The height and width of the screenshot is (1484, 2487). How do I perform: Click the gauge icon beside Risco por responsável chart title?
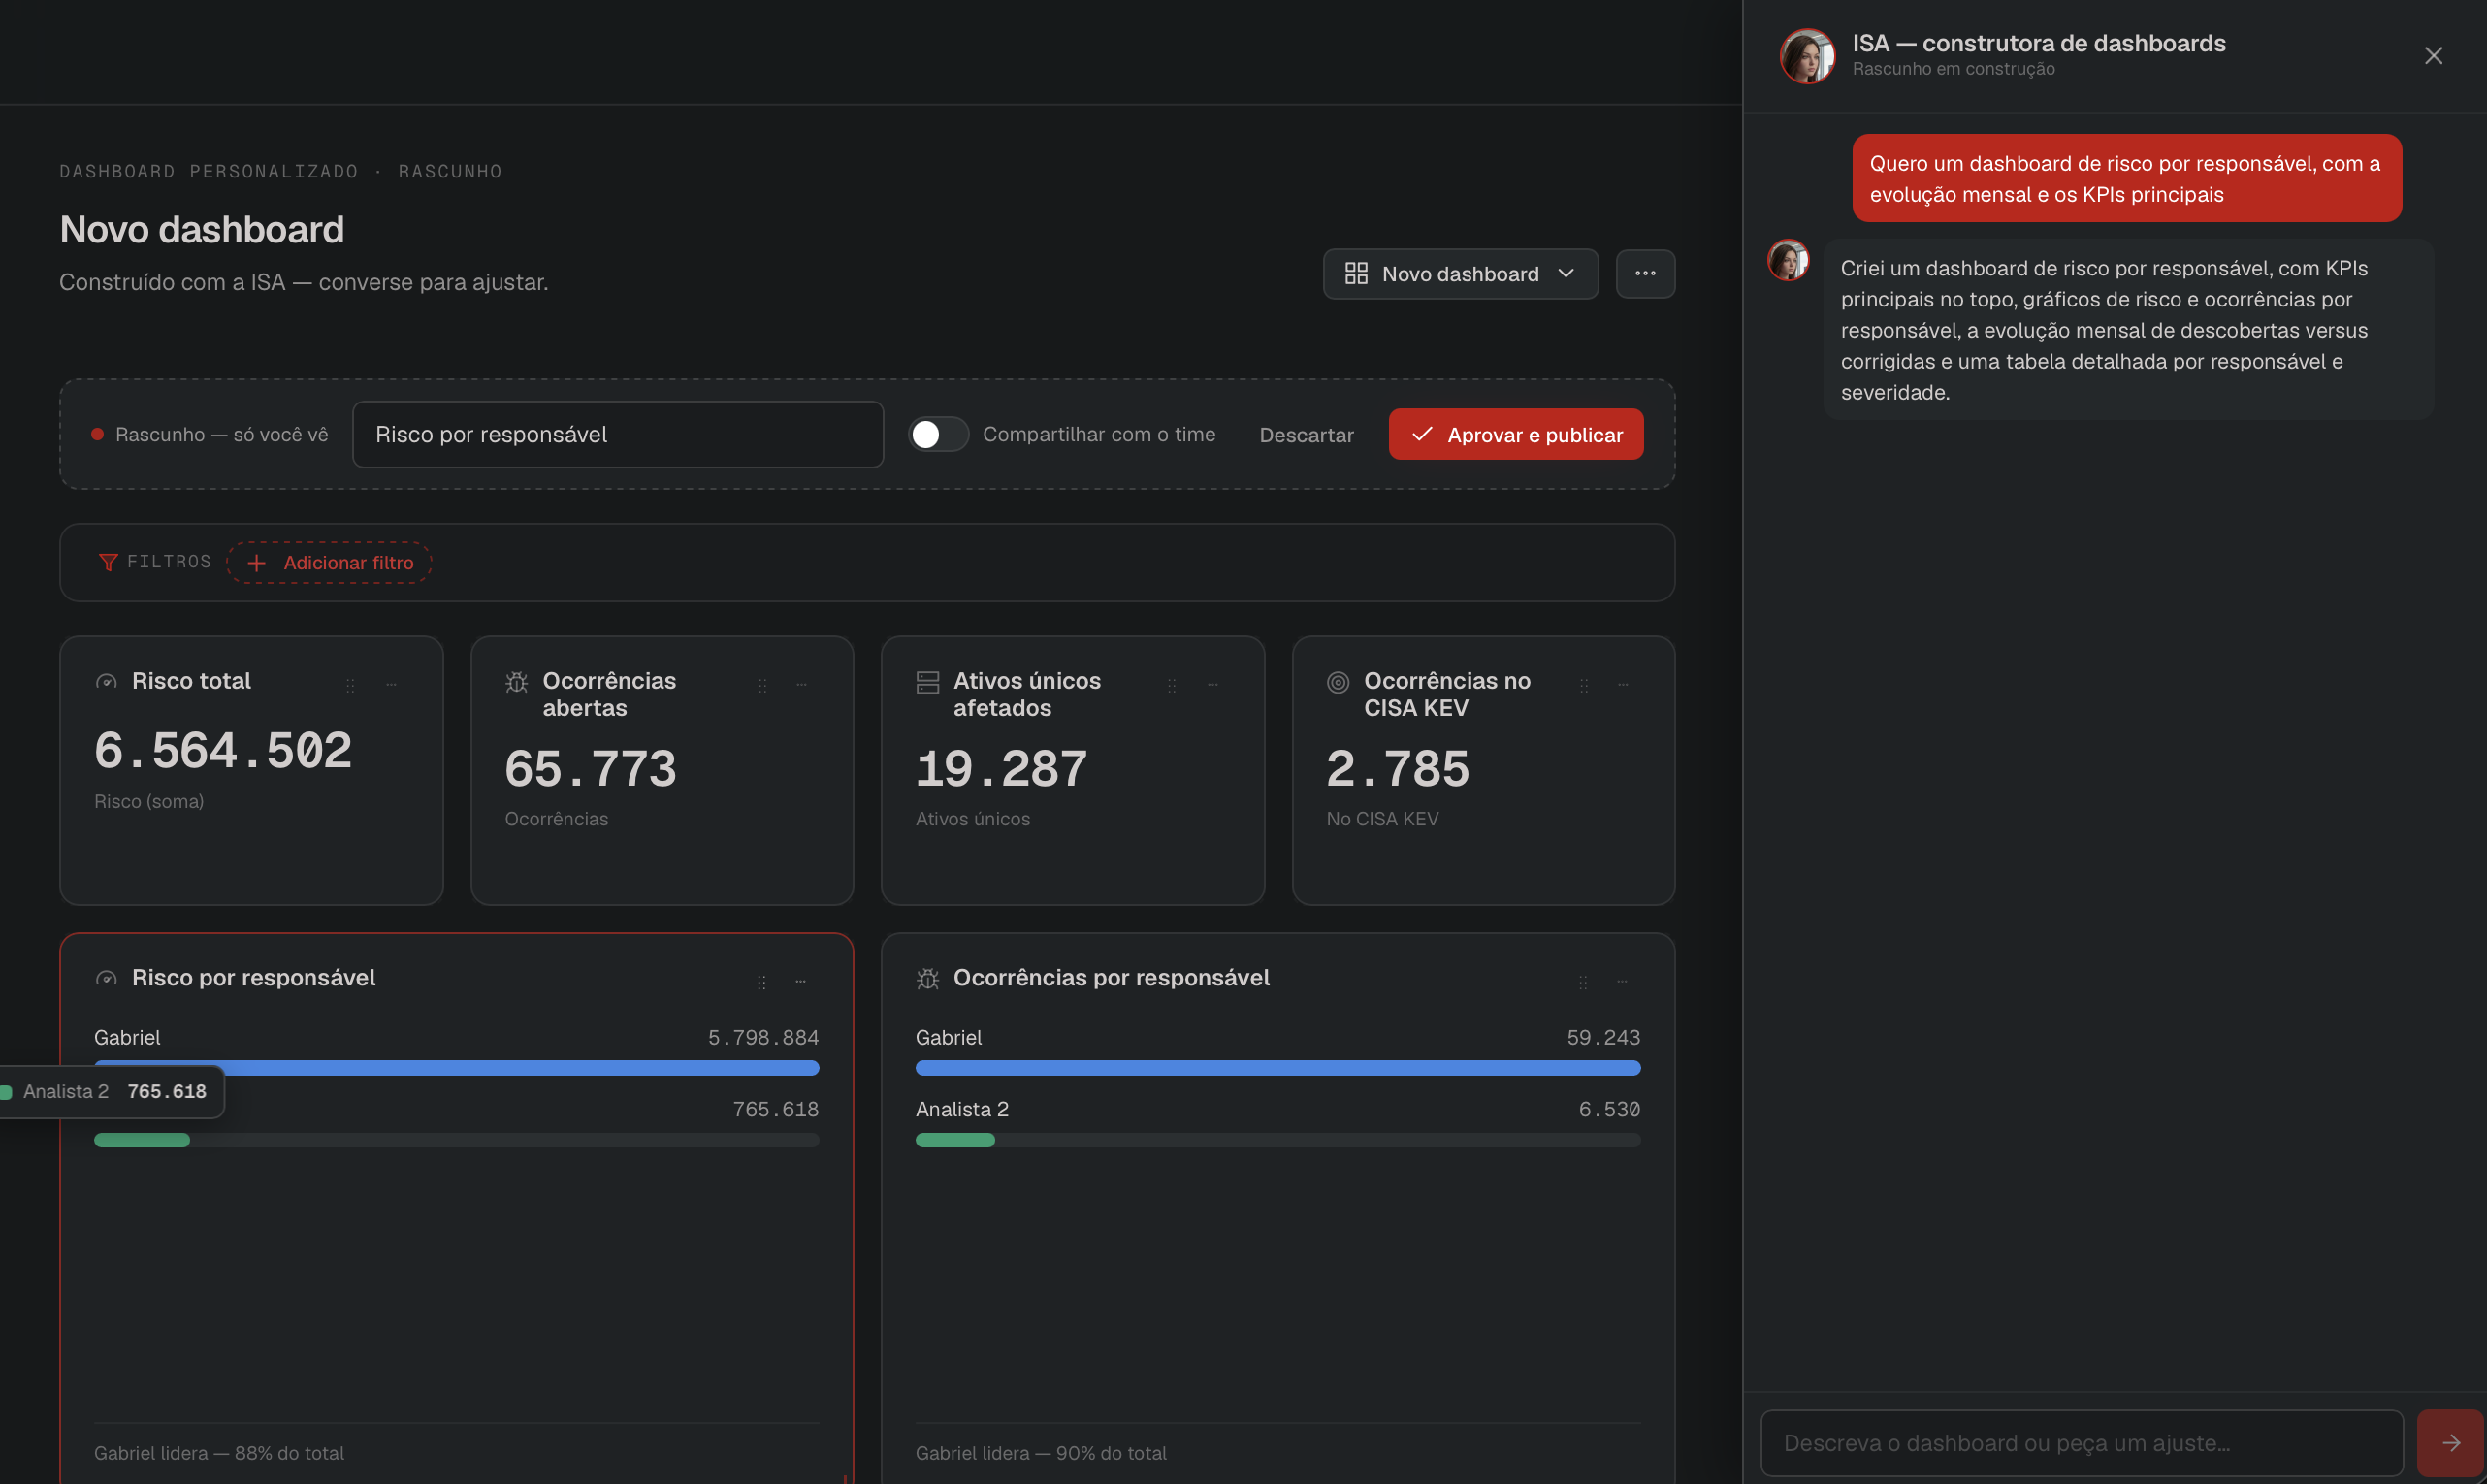[106, 978]
